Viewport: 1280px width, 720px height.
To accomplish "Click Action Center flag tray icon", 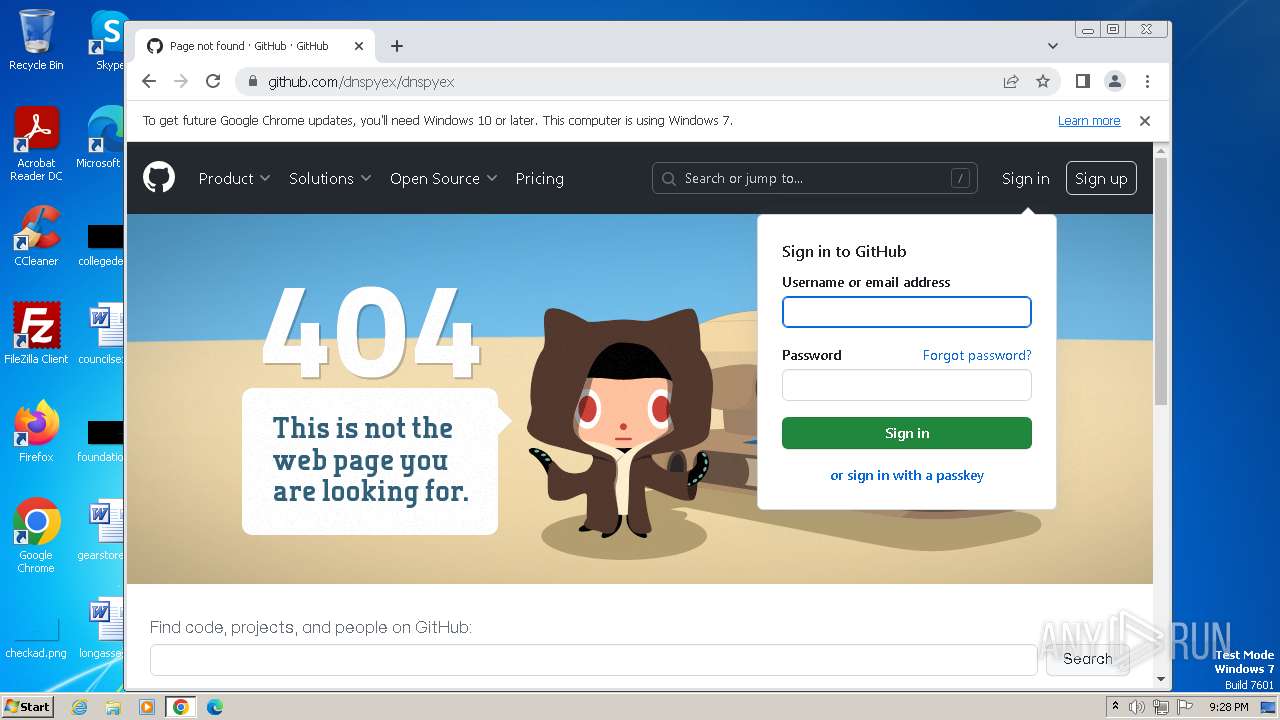I will coord(1183,707).
